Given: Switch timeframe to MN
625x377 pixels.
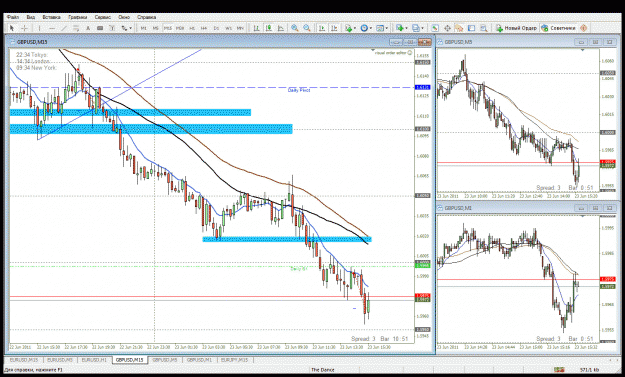Looking at the screenshot, I should (240, 28).
